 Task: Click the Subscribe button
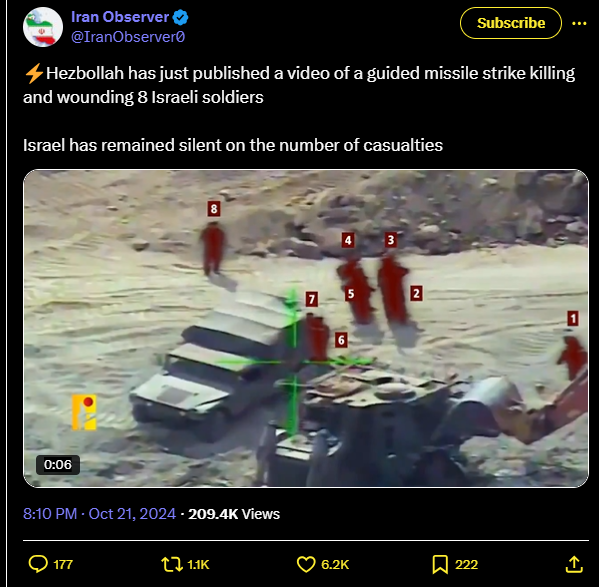click(x=511, y=23)
